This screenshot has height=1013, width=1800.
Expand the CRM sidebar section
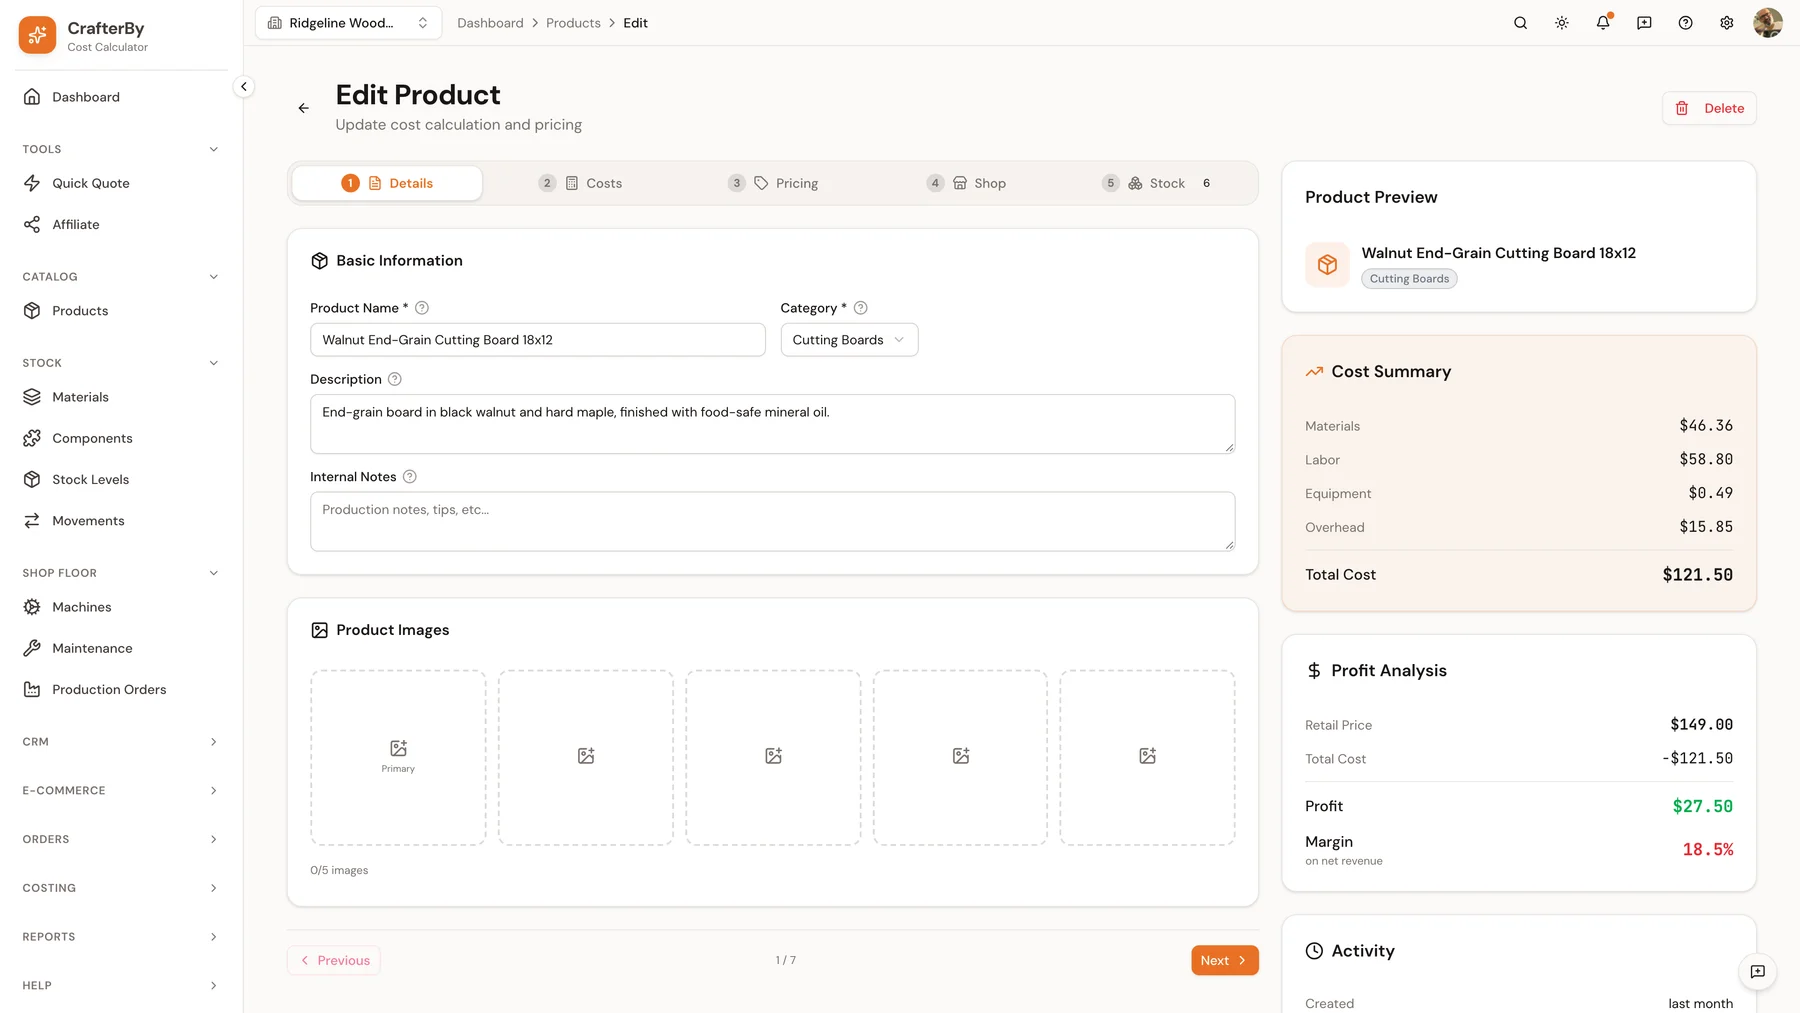pyautogui.click(x=121, y=742)
